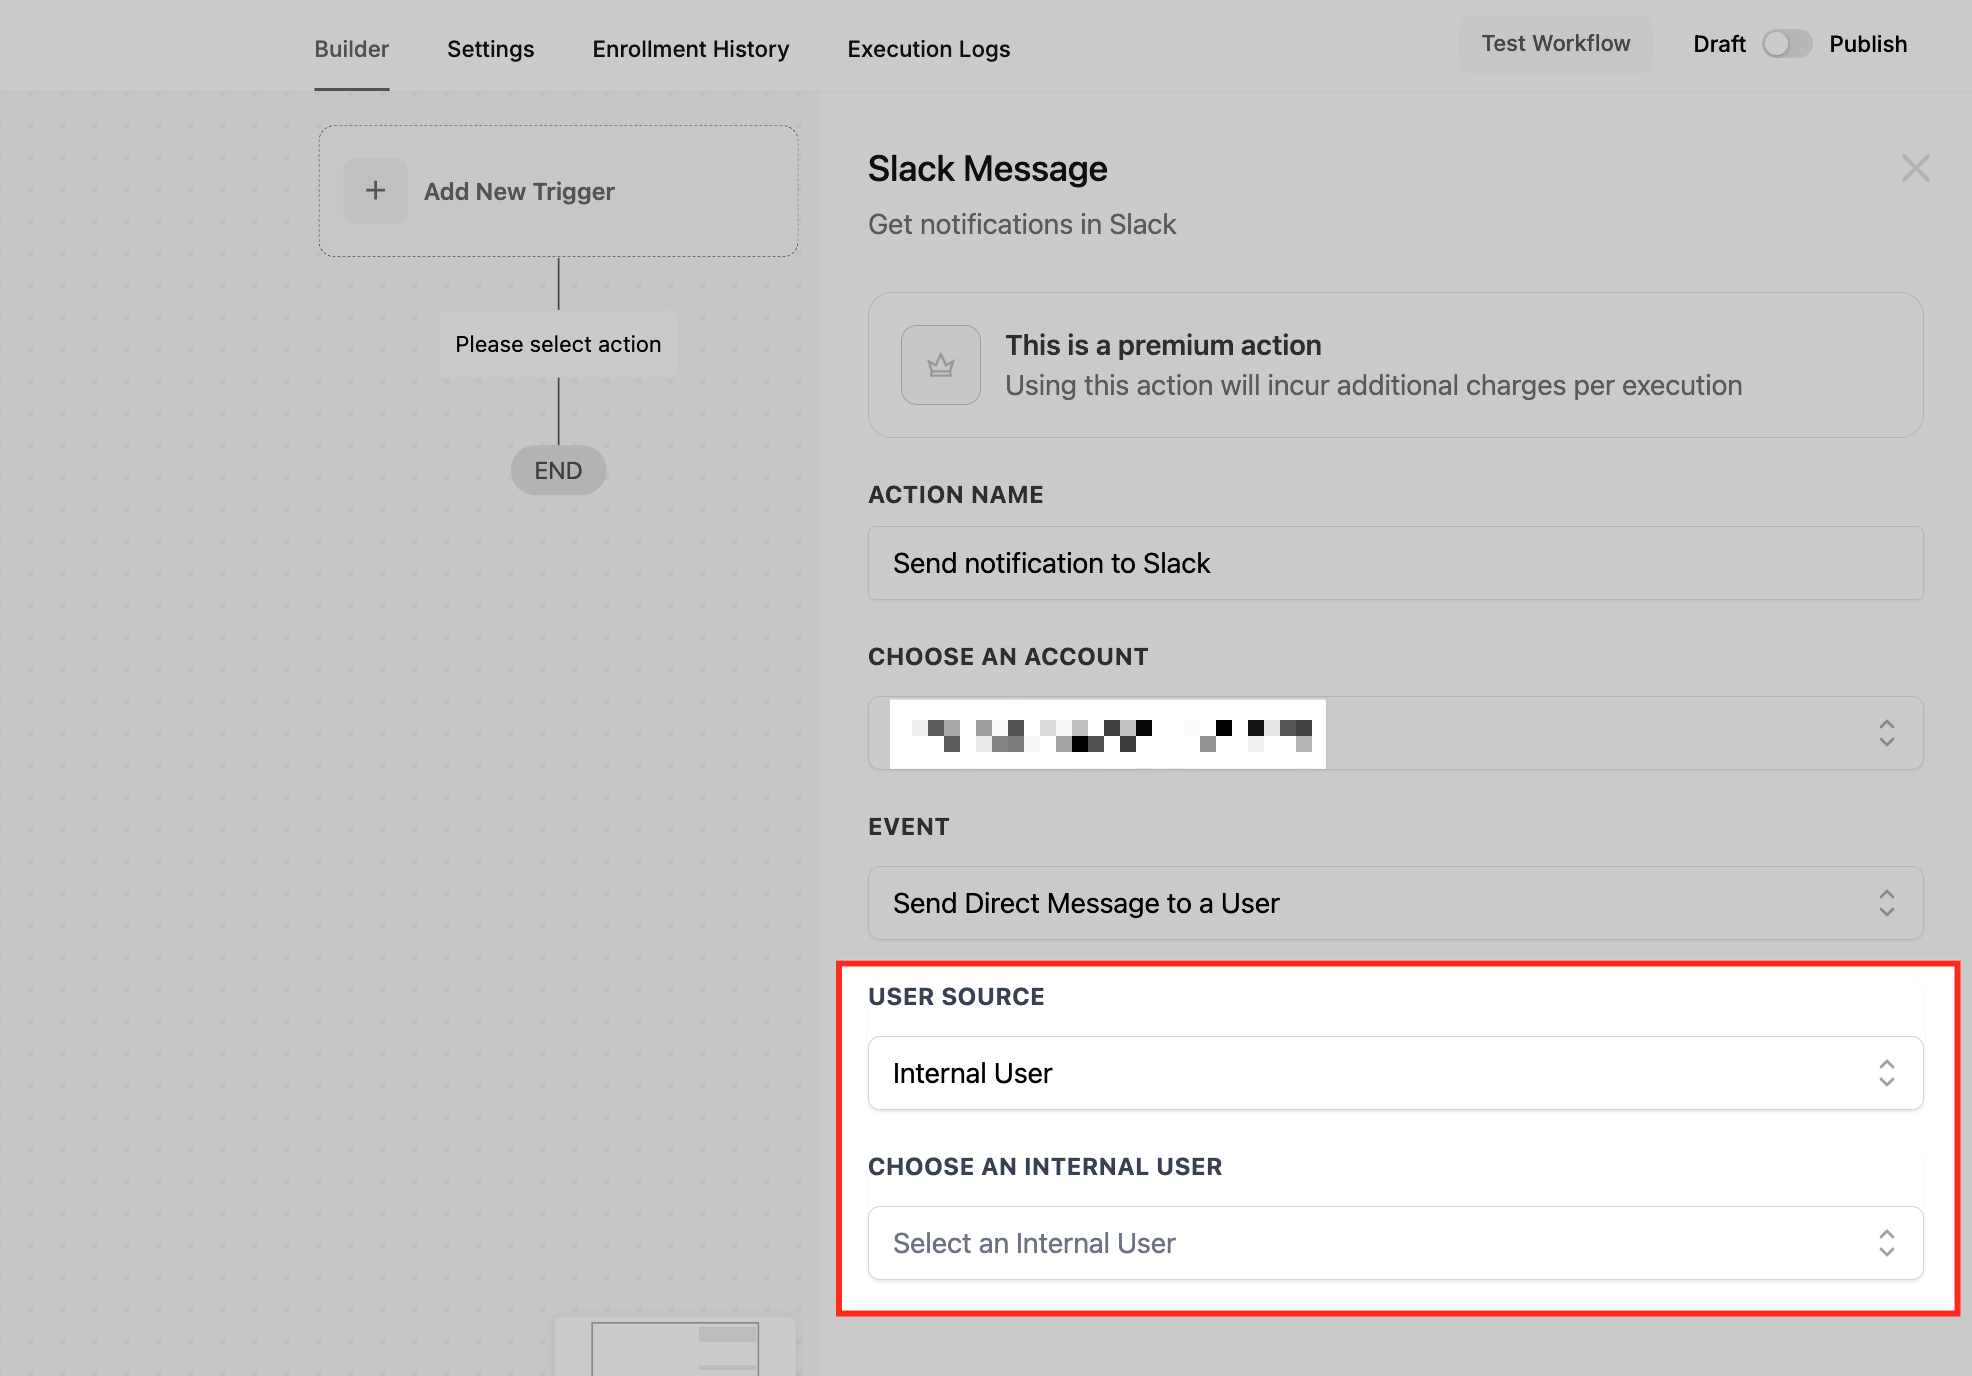Click the premium crown icon
The width and height of the screenshot is (1972, 1376).
click(x=940, y=365)
